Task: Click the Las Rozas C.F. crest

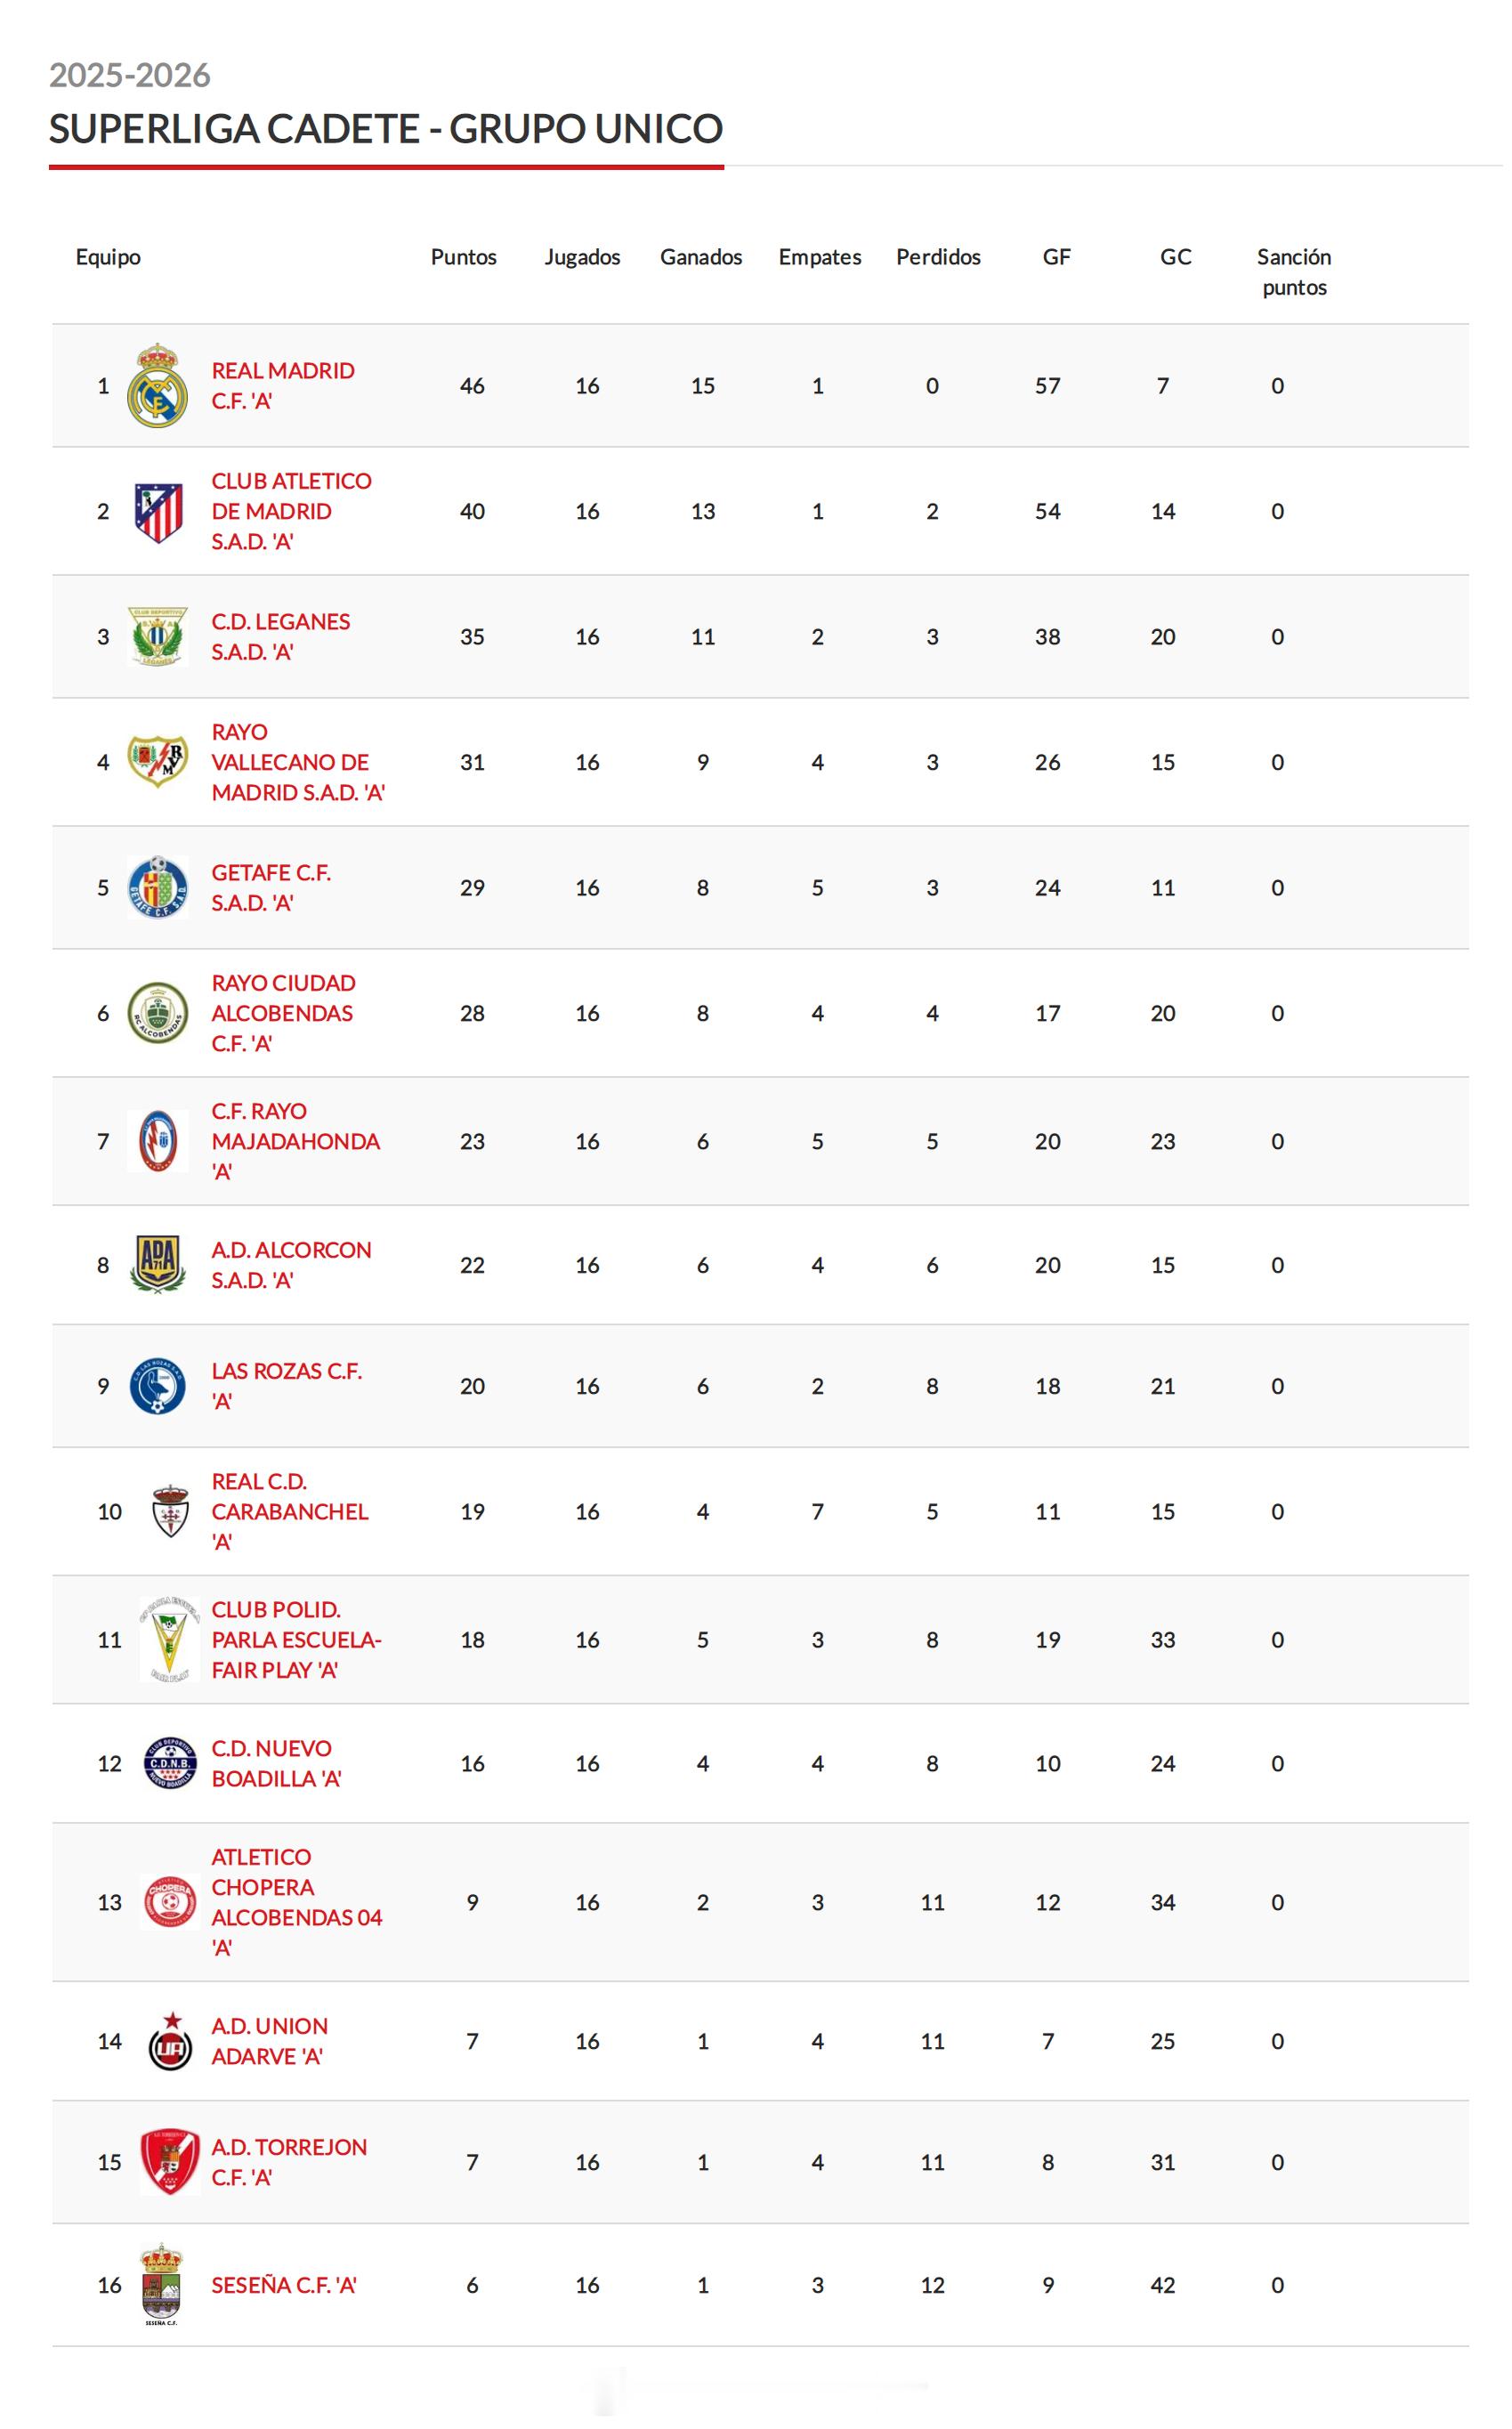Action: click(158, 1386)
